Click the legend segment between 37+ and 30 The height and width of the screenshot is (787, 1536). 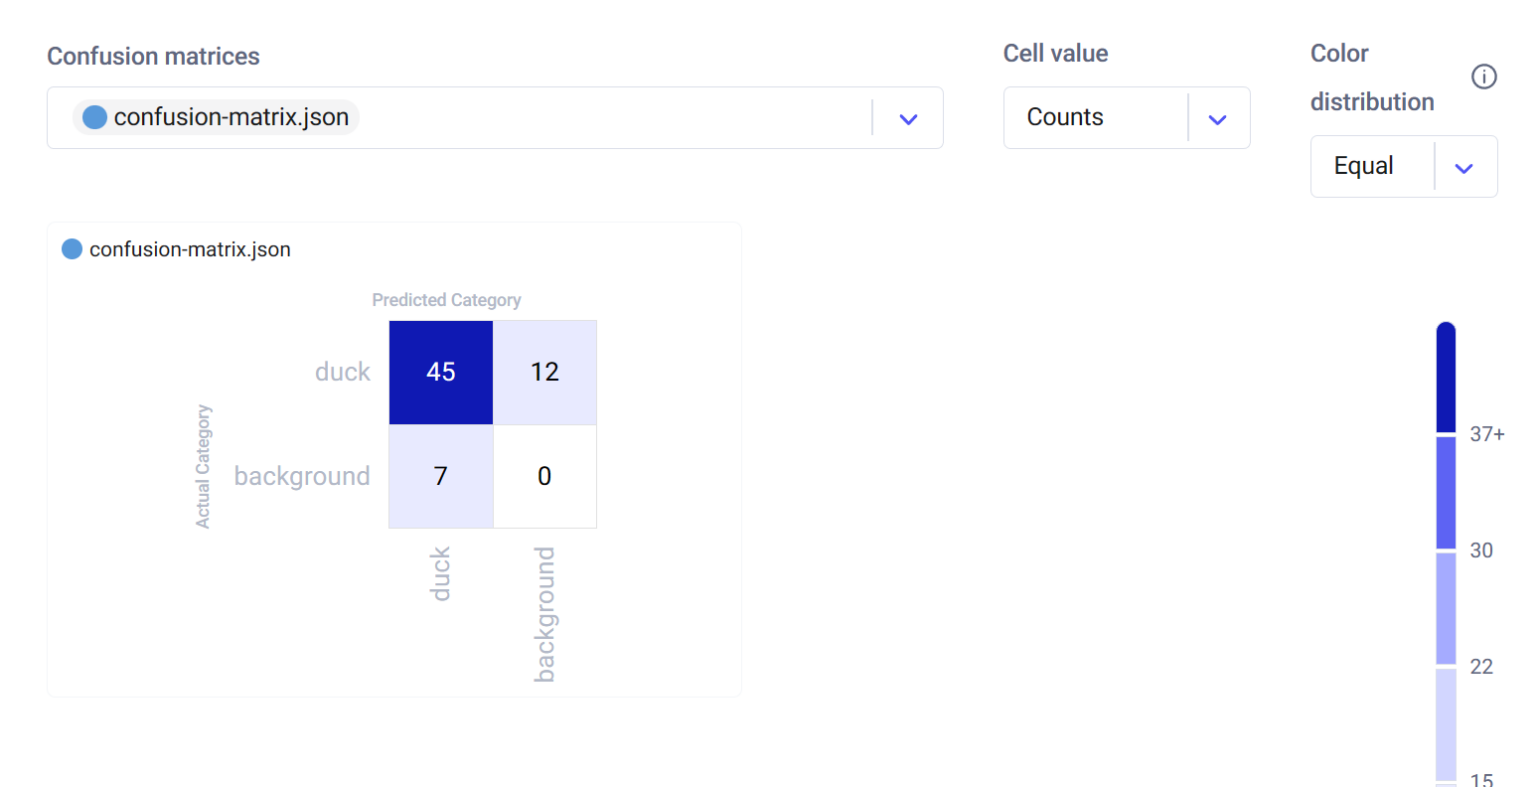point(1446,492)
